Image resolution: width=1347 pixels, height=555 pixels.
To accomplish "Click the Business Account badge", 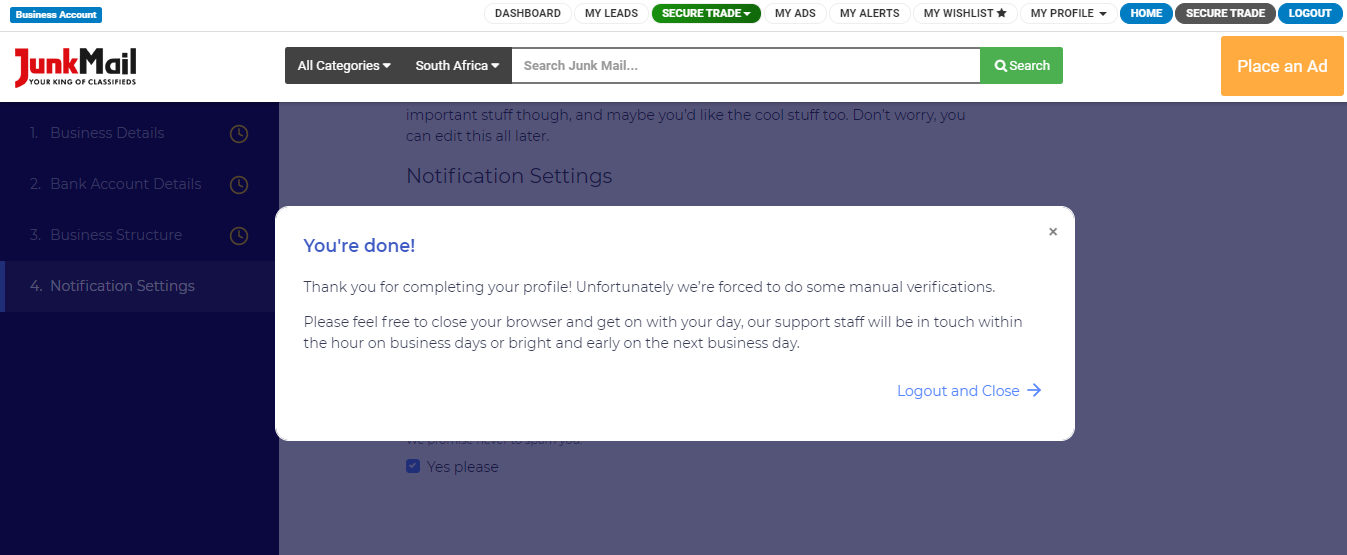I will pyautogui.click(x=56, y=15).
